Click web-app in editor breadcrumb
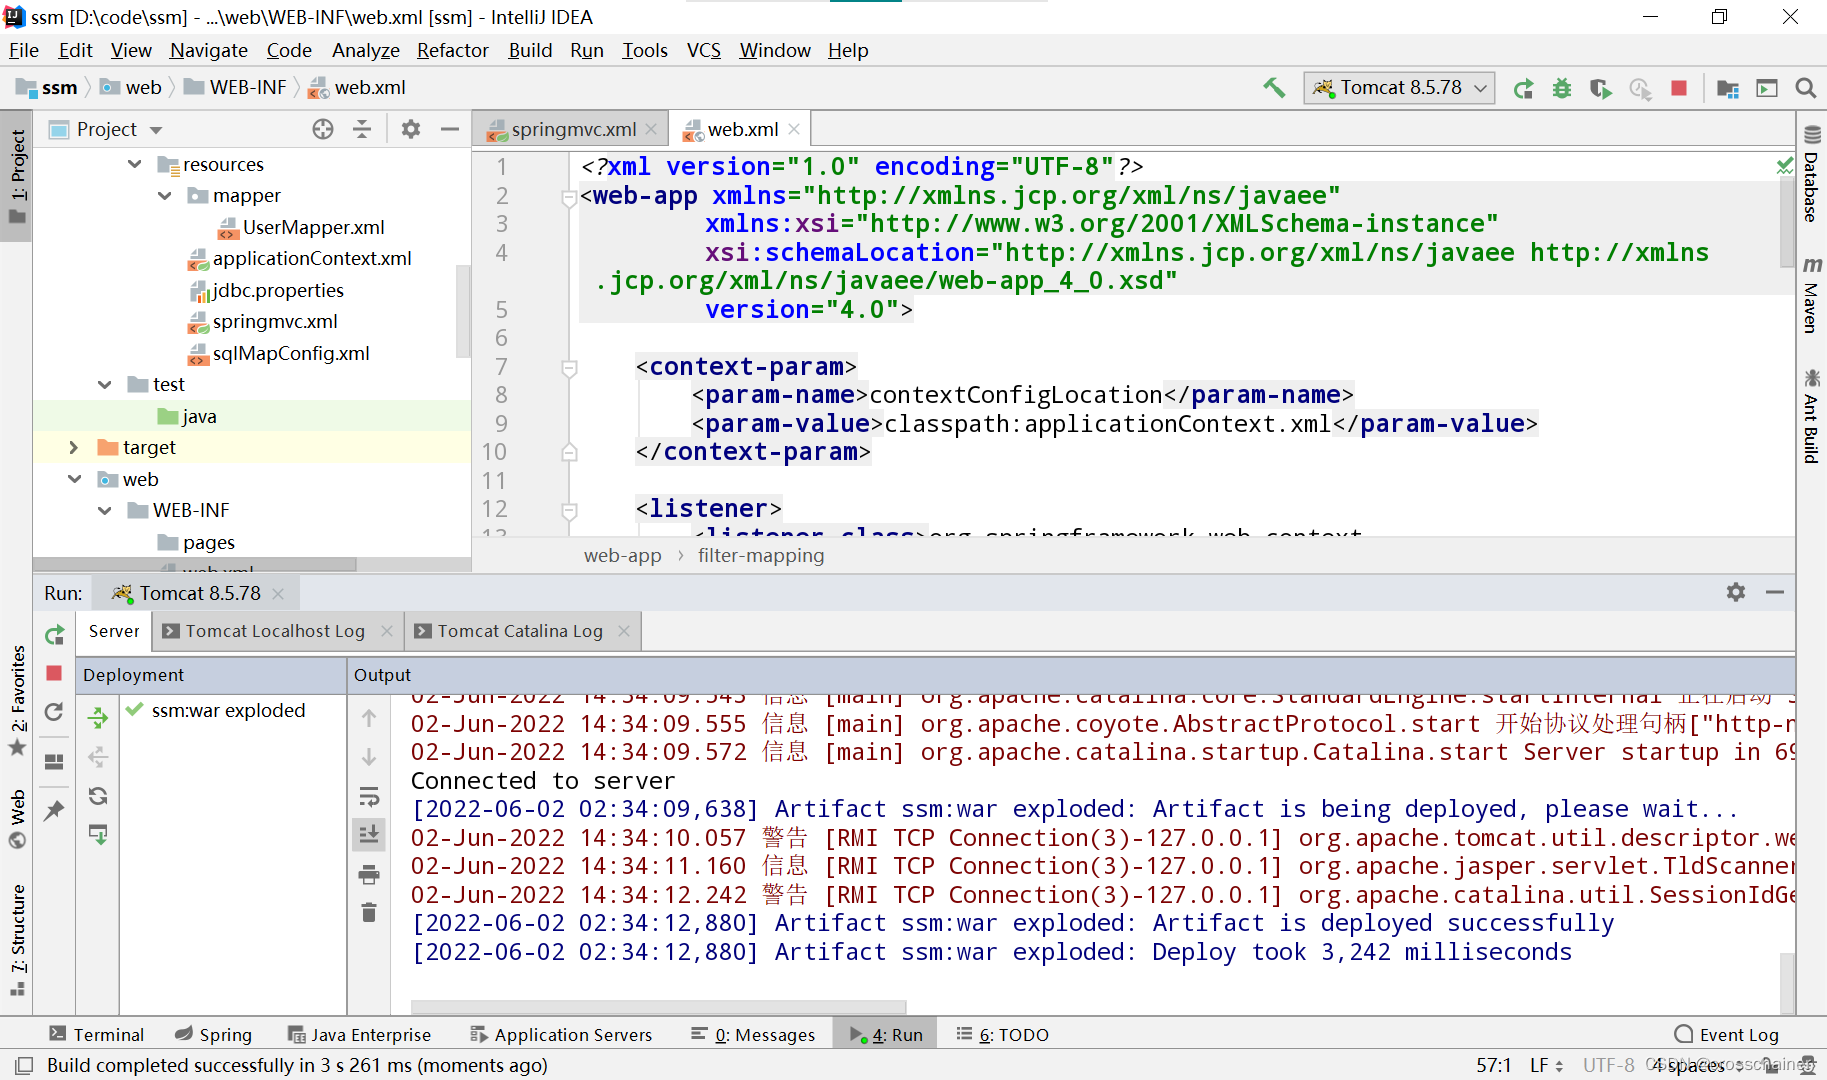 pos(622,556)
